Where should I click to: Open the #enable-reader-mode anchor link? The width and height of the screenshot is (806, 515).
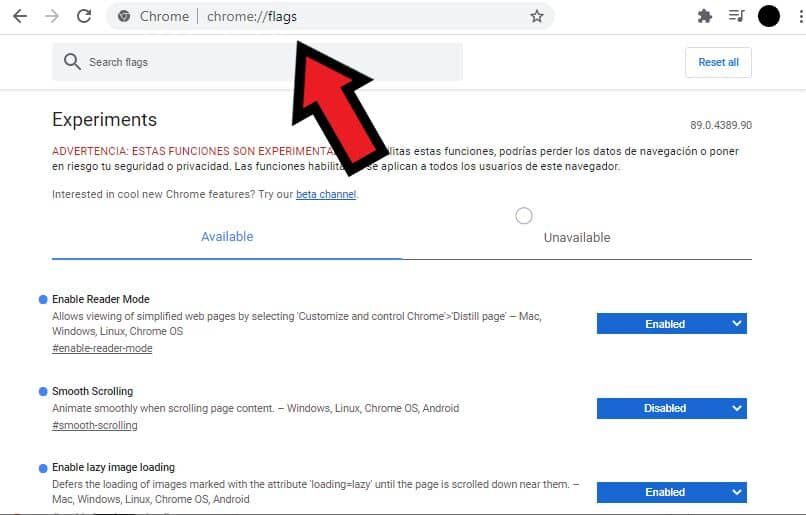(x=102, y=348)
